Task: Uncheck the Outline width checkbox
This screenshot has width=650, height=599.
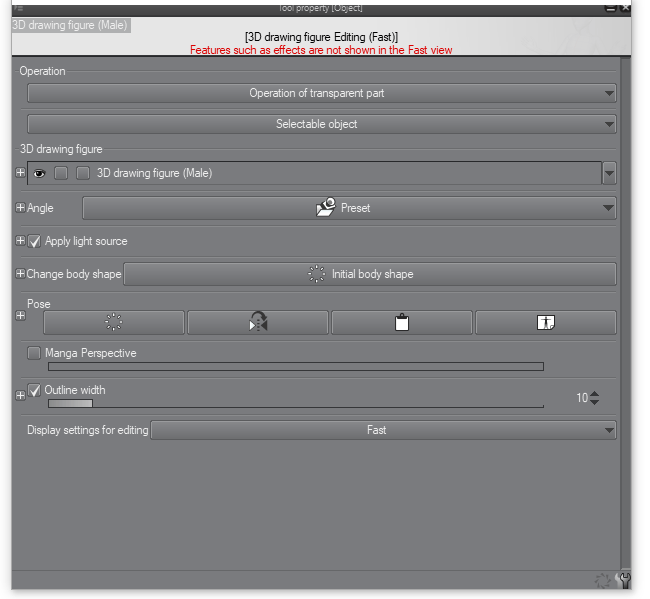Action: tap(34, 390)
